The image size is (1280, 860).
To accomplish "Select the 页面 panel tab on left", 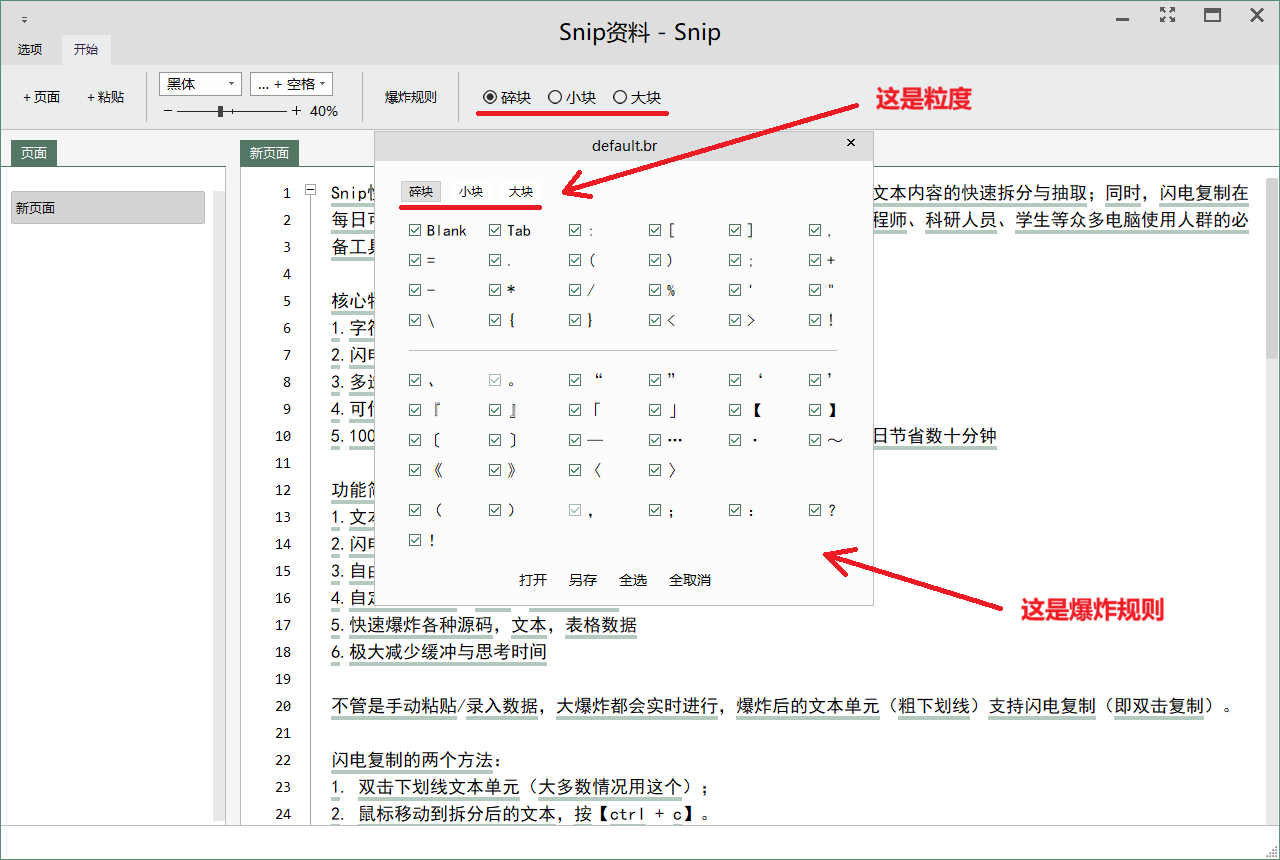I will (x=34, y=153).
